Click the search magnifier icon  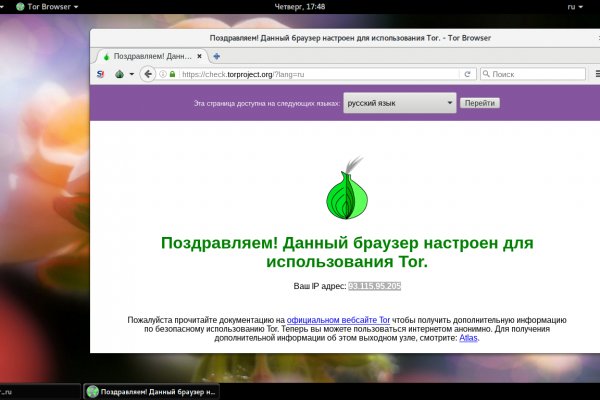pos(487,74)
